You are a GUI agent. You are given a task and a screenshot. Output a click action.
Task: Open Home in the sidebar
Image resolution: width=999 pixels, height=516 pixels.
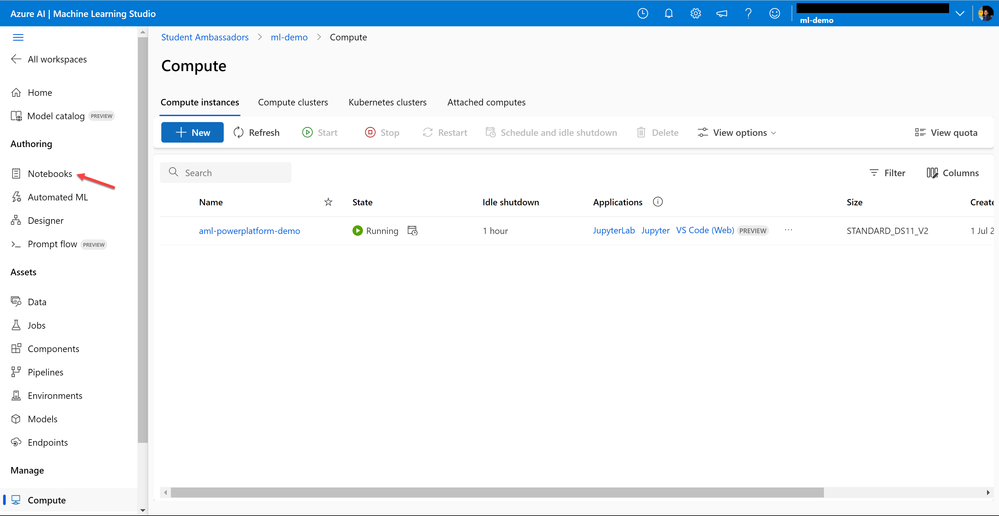[x=32, y=92]
